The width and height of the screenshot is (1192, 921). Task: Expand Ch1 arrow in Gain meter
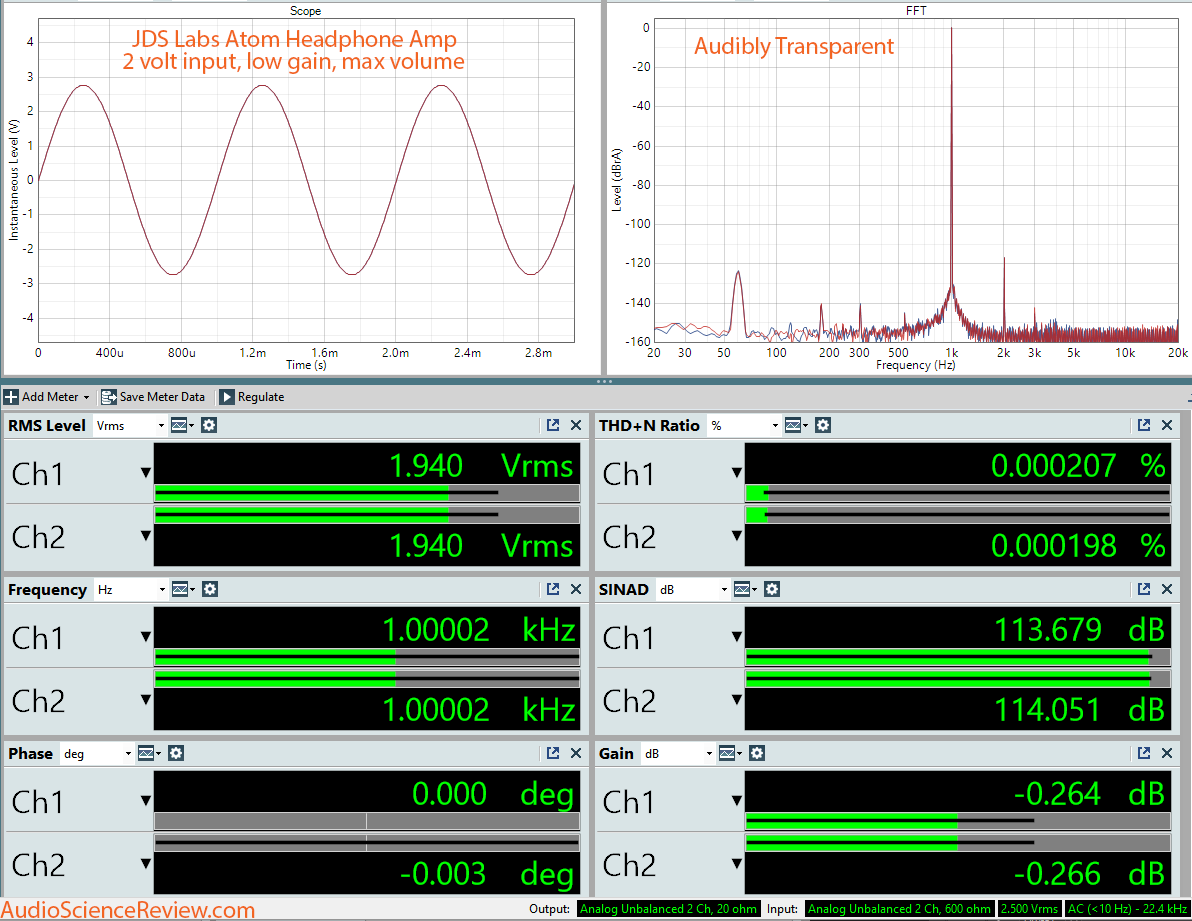pos(736,800)
